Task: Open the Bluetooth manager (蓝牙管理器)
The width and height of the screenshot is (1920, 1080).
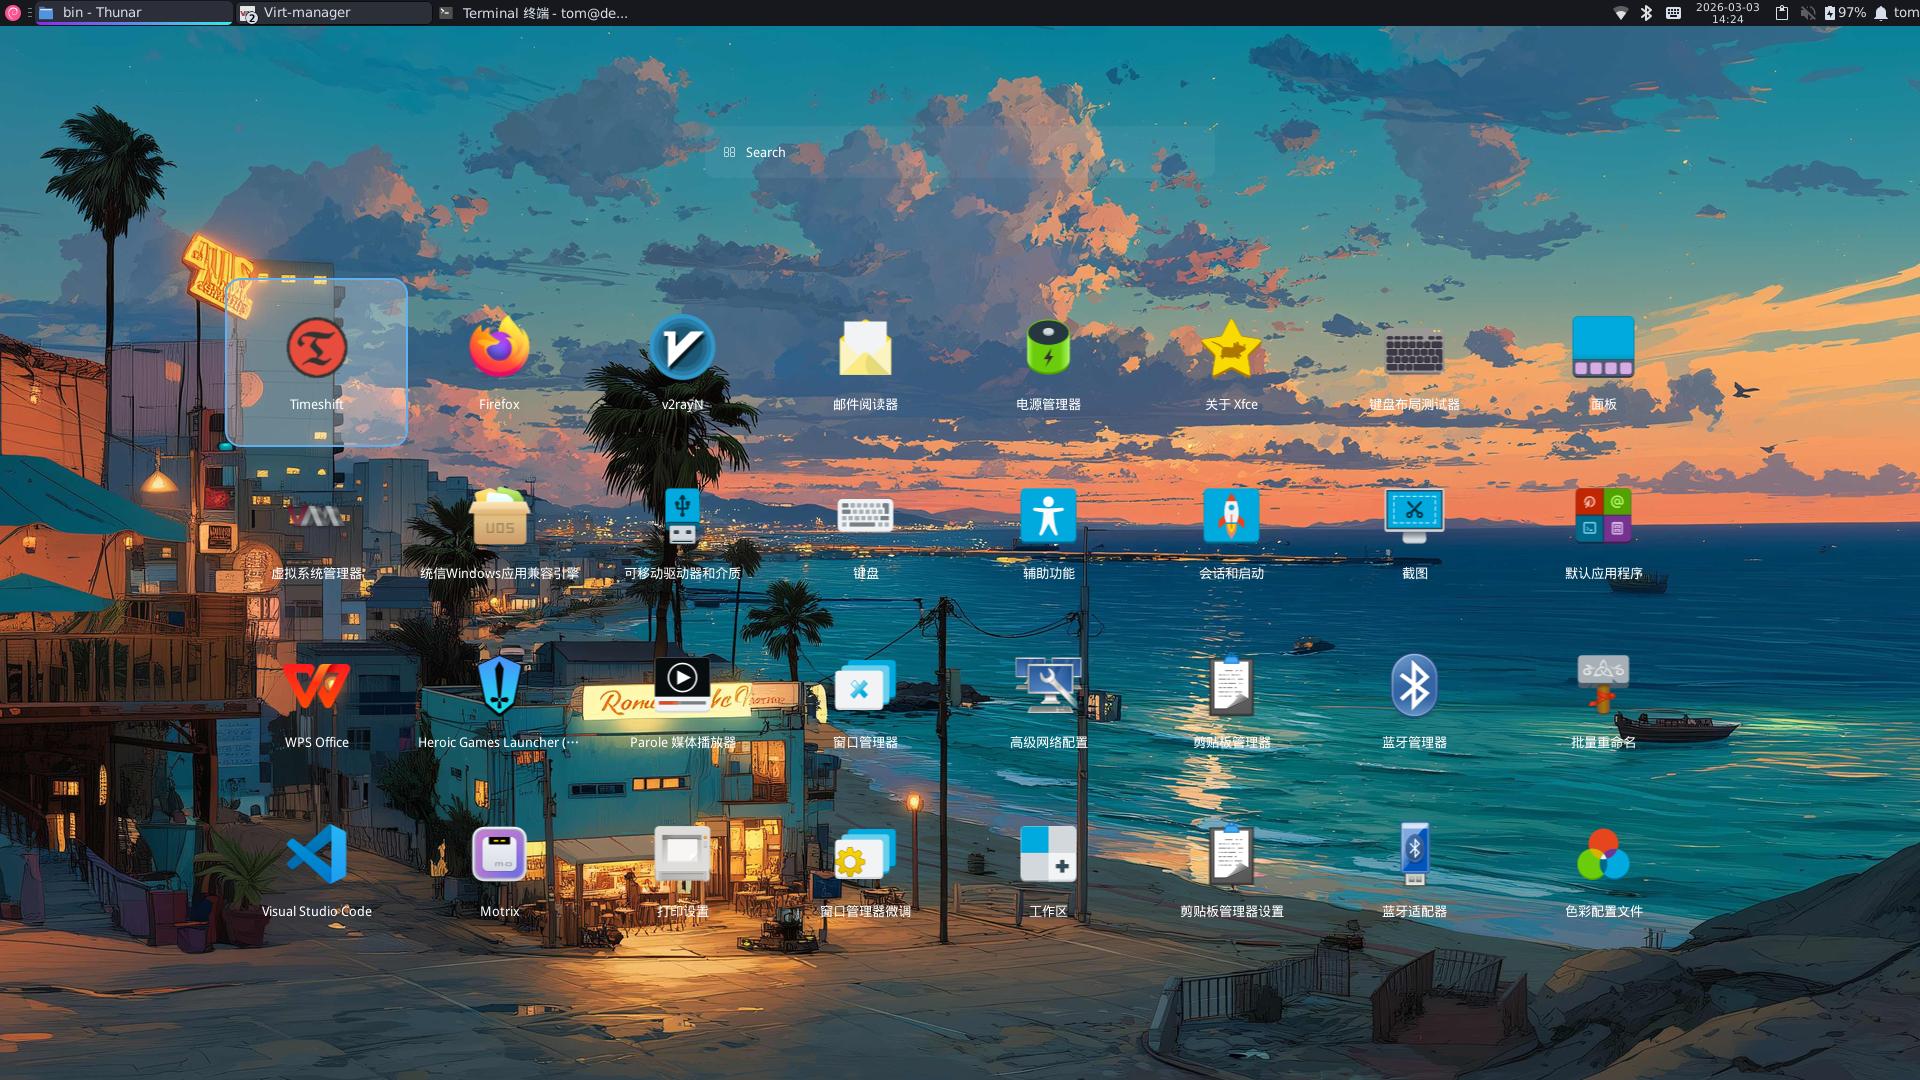Action: coord(1414,687)
